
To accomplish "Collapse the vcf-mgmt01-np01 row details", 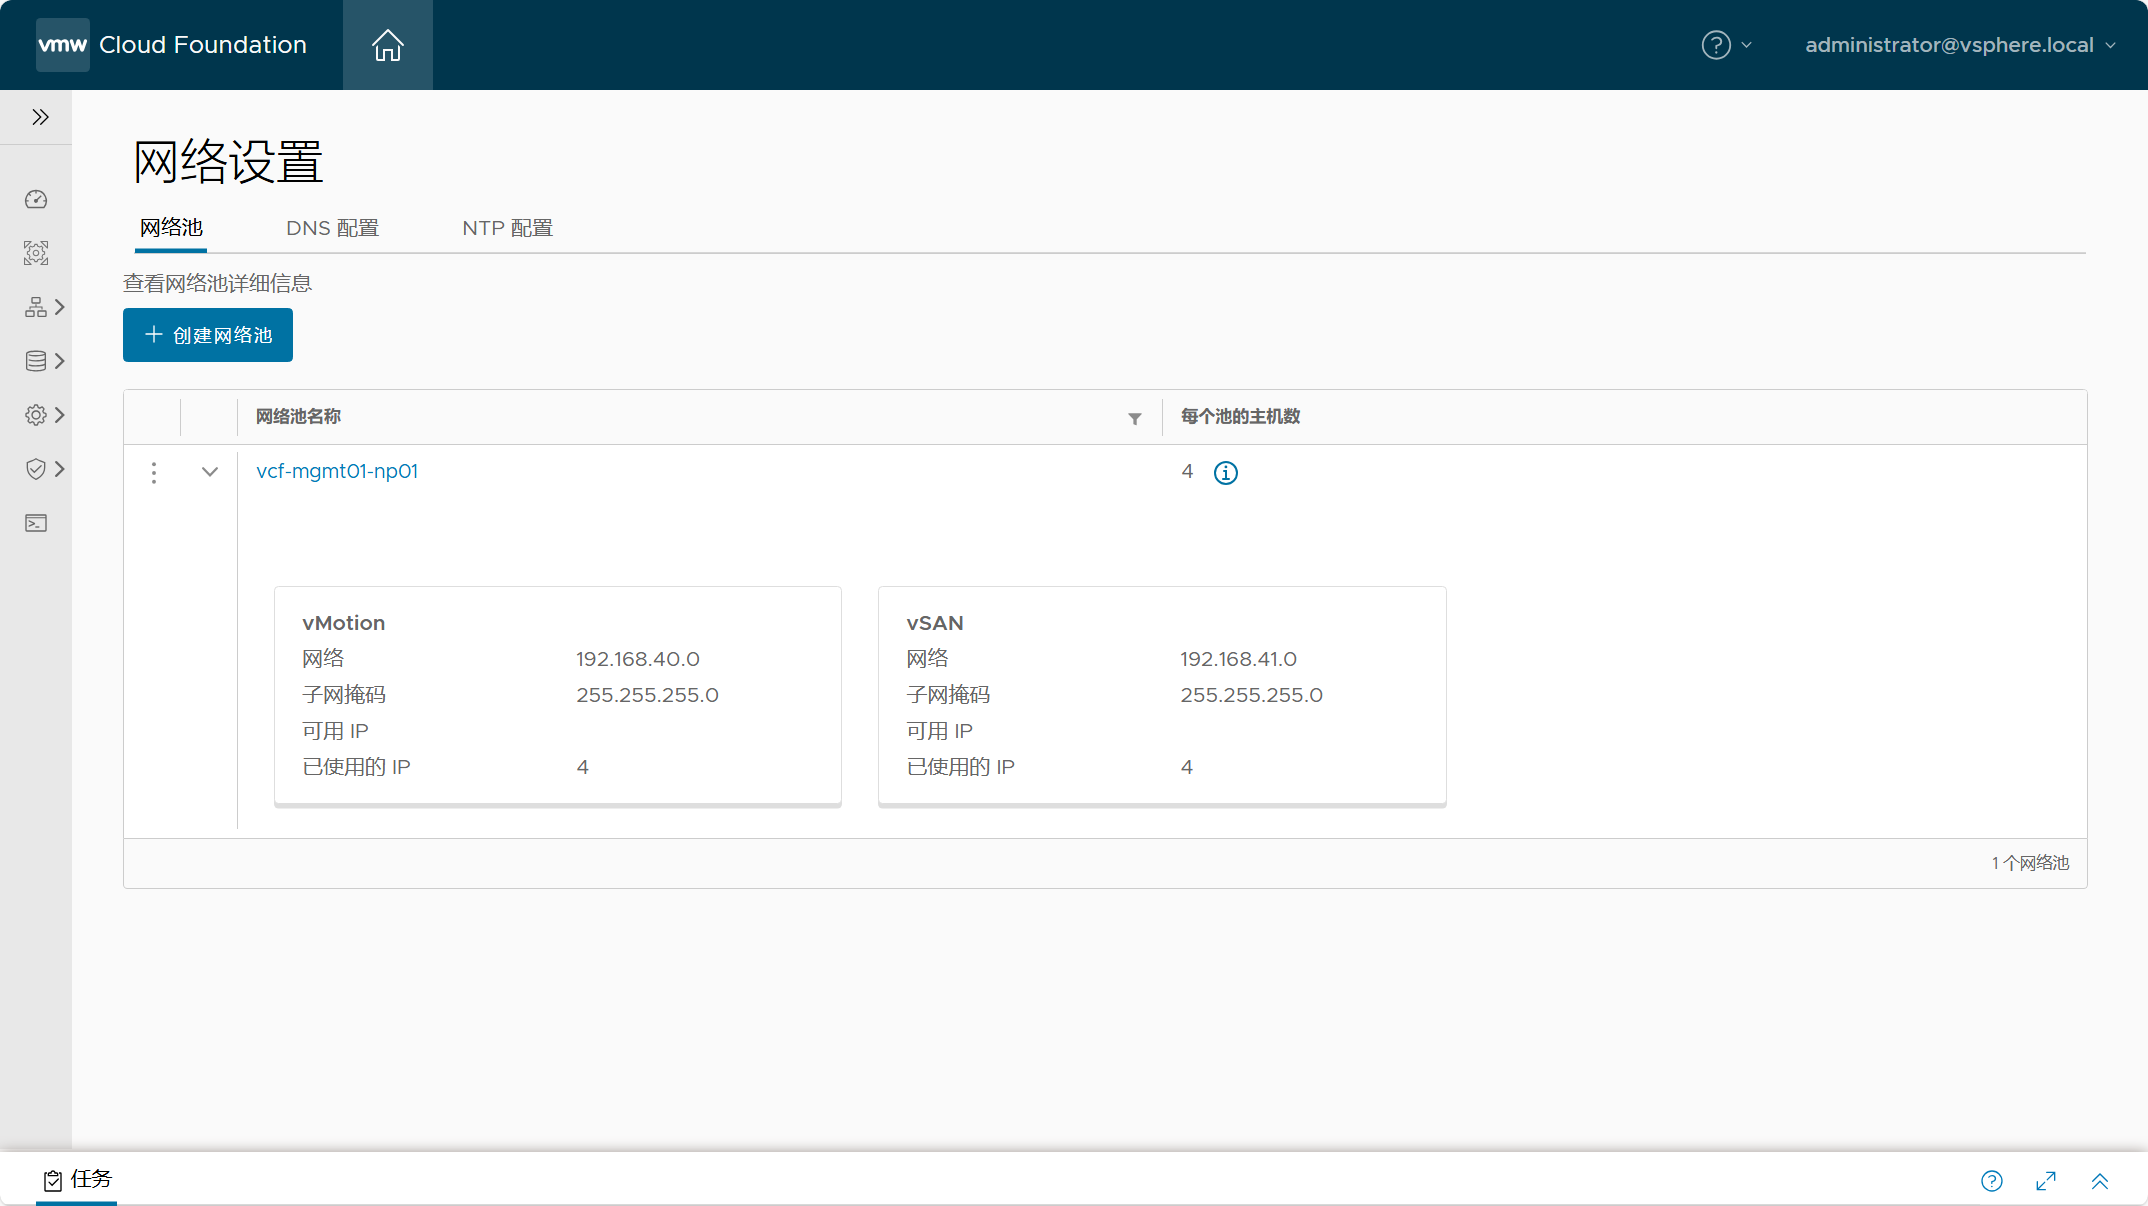I will tap(210, 472).
